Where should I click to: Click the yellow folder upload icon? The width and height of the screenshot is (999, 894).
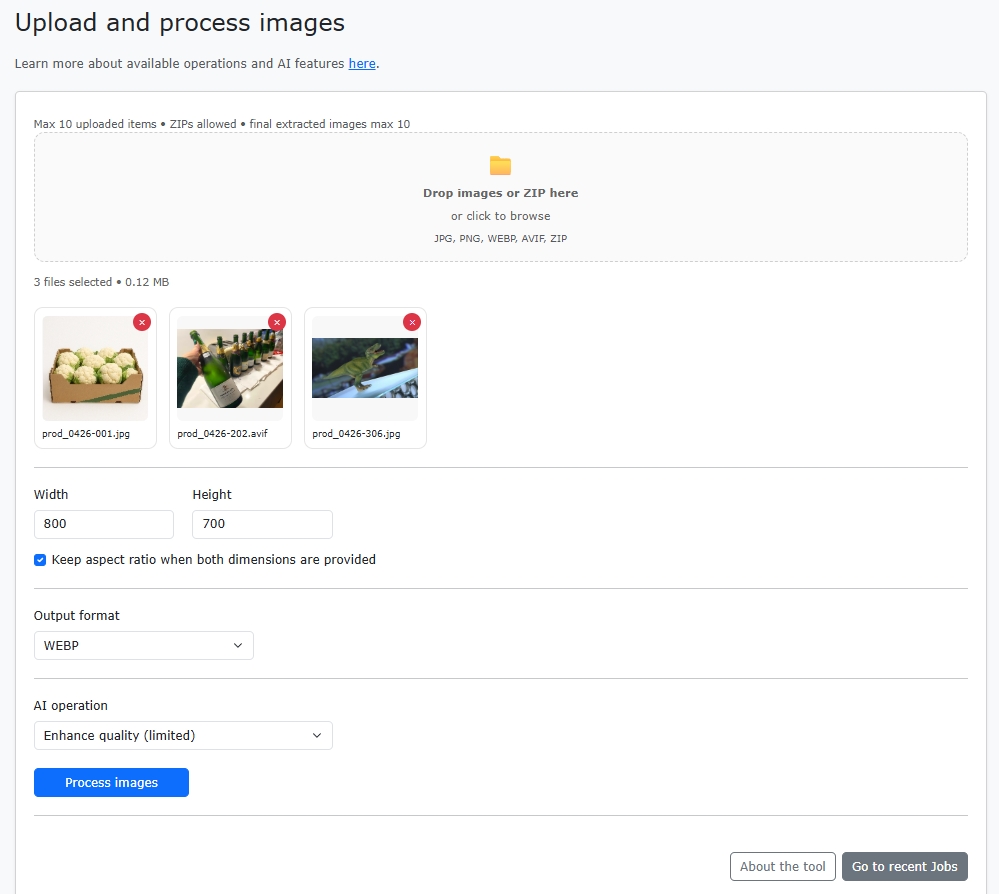(500, 166)
